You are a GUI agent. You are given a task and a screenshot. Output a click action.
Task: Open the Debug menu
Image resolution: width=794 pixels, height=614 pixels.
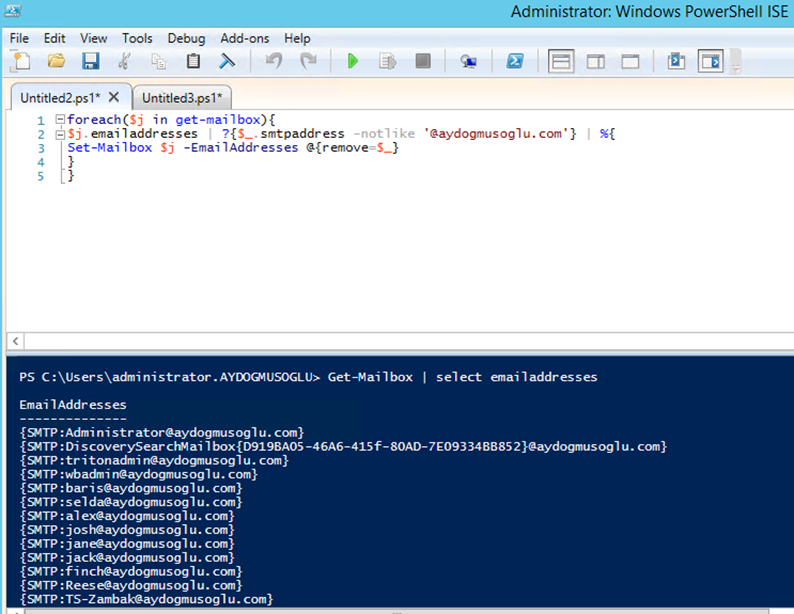coord(186,38)
